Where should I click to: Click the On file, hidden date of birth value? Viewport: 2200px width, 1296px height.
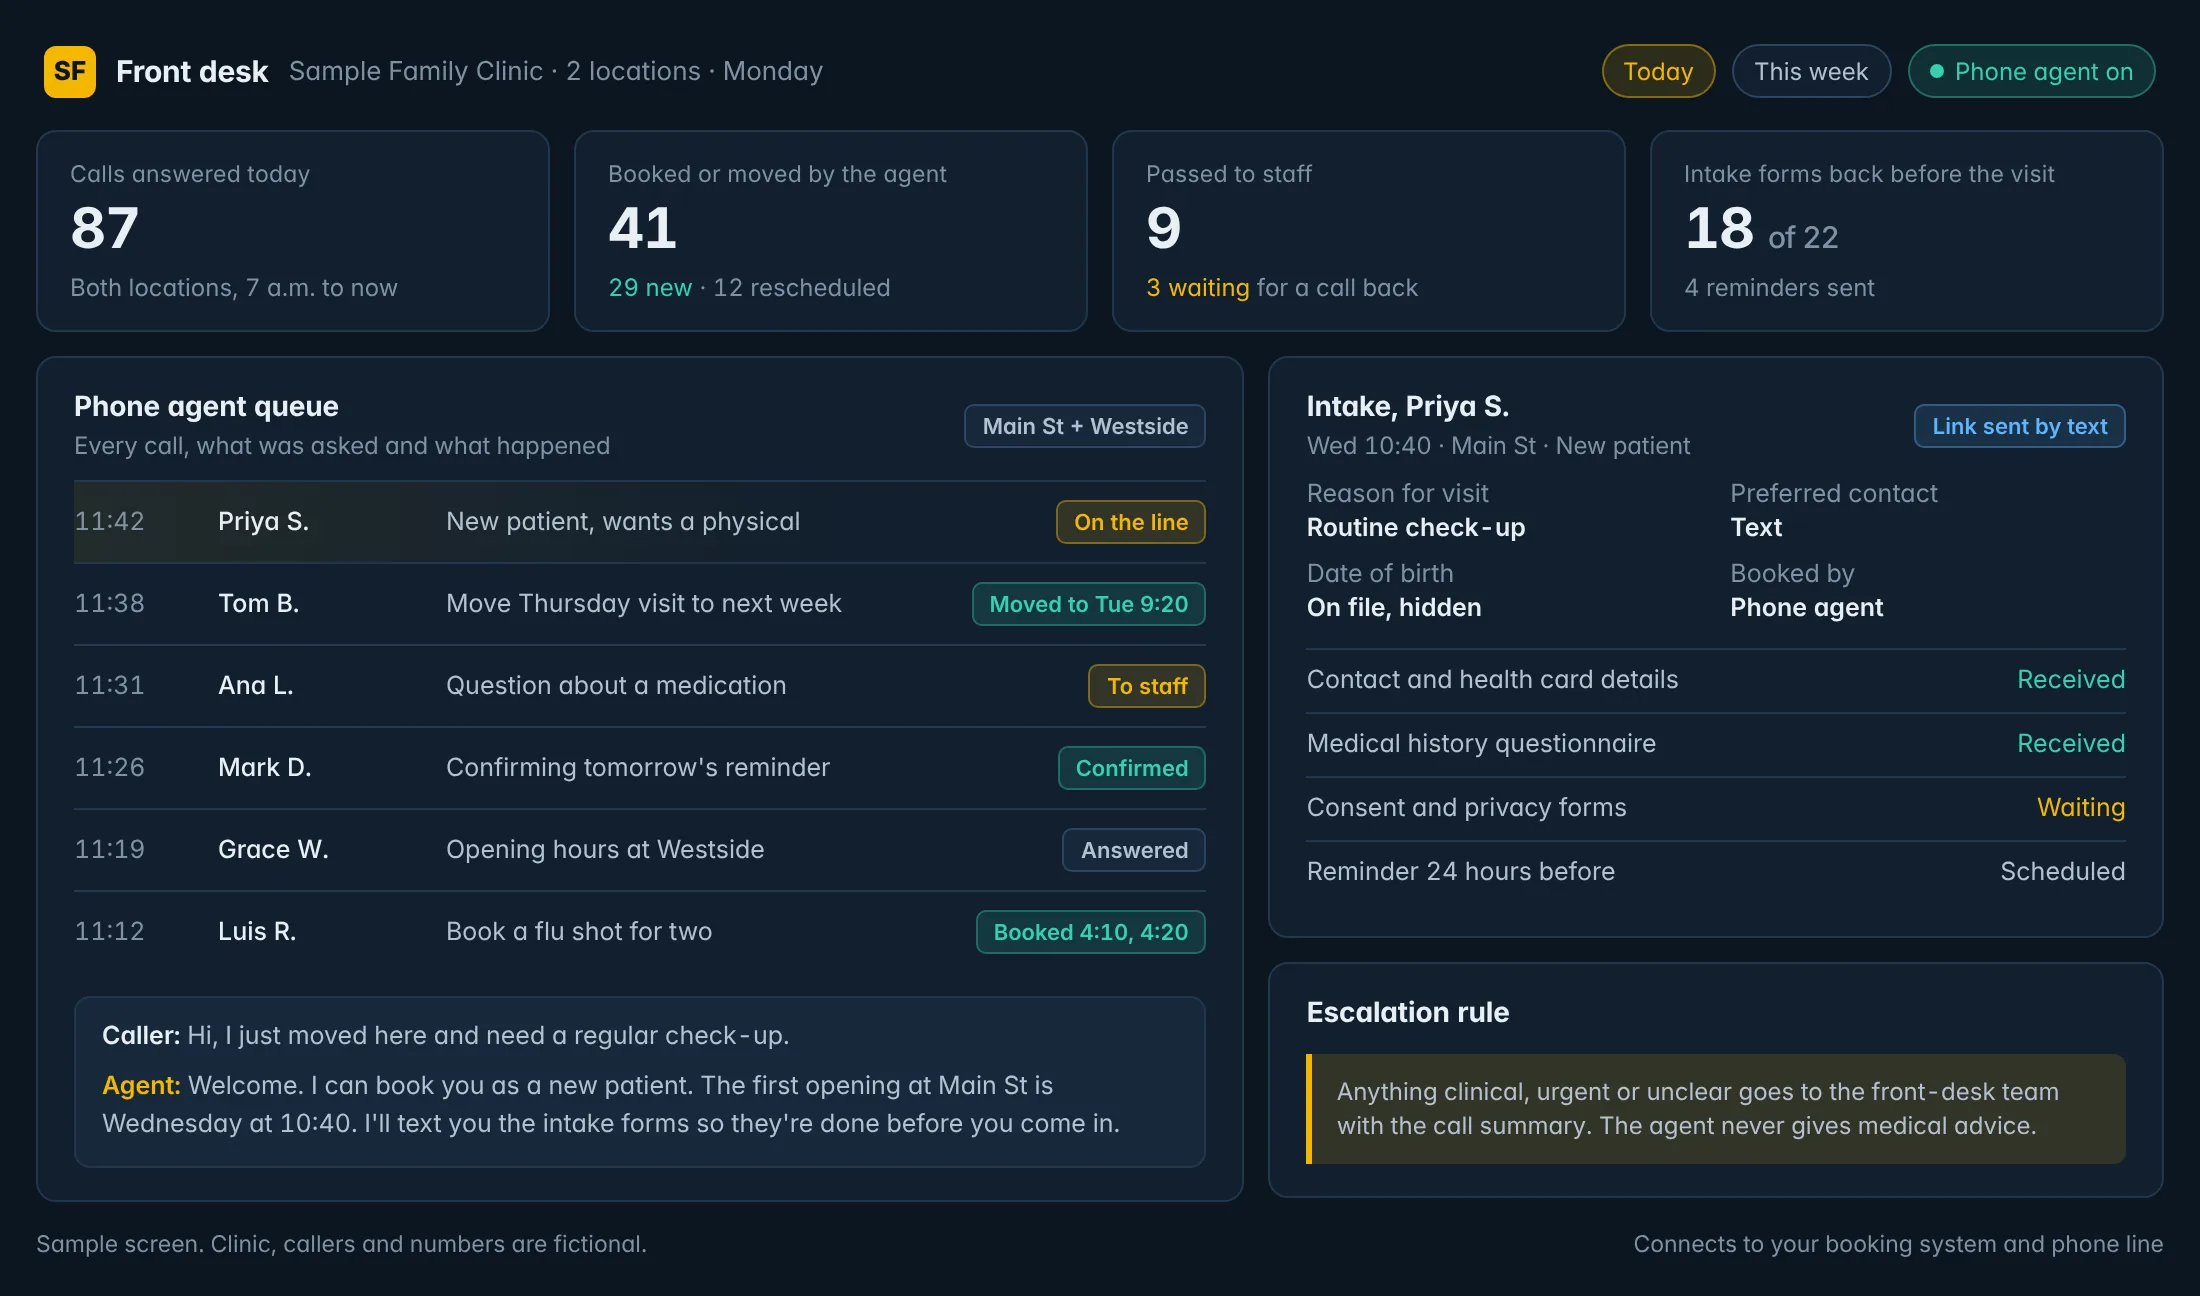point(1394,607)
